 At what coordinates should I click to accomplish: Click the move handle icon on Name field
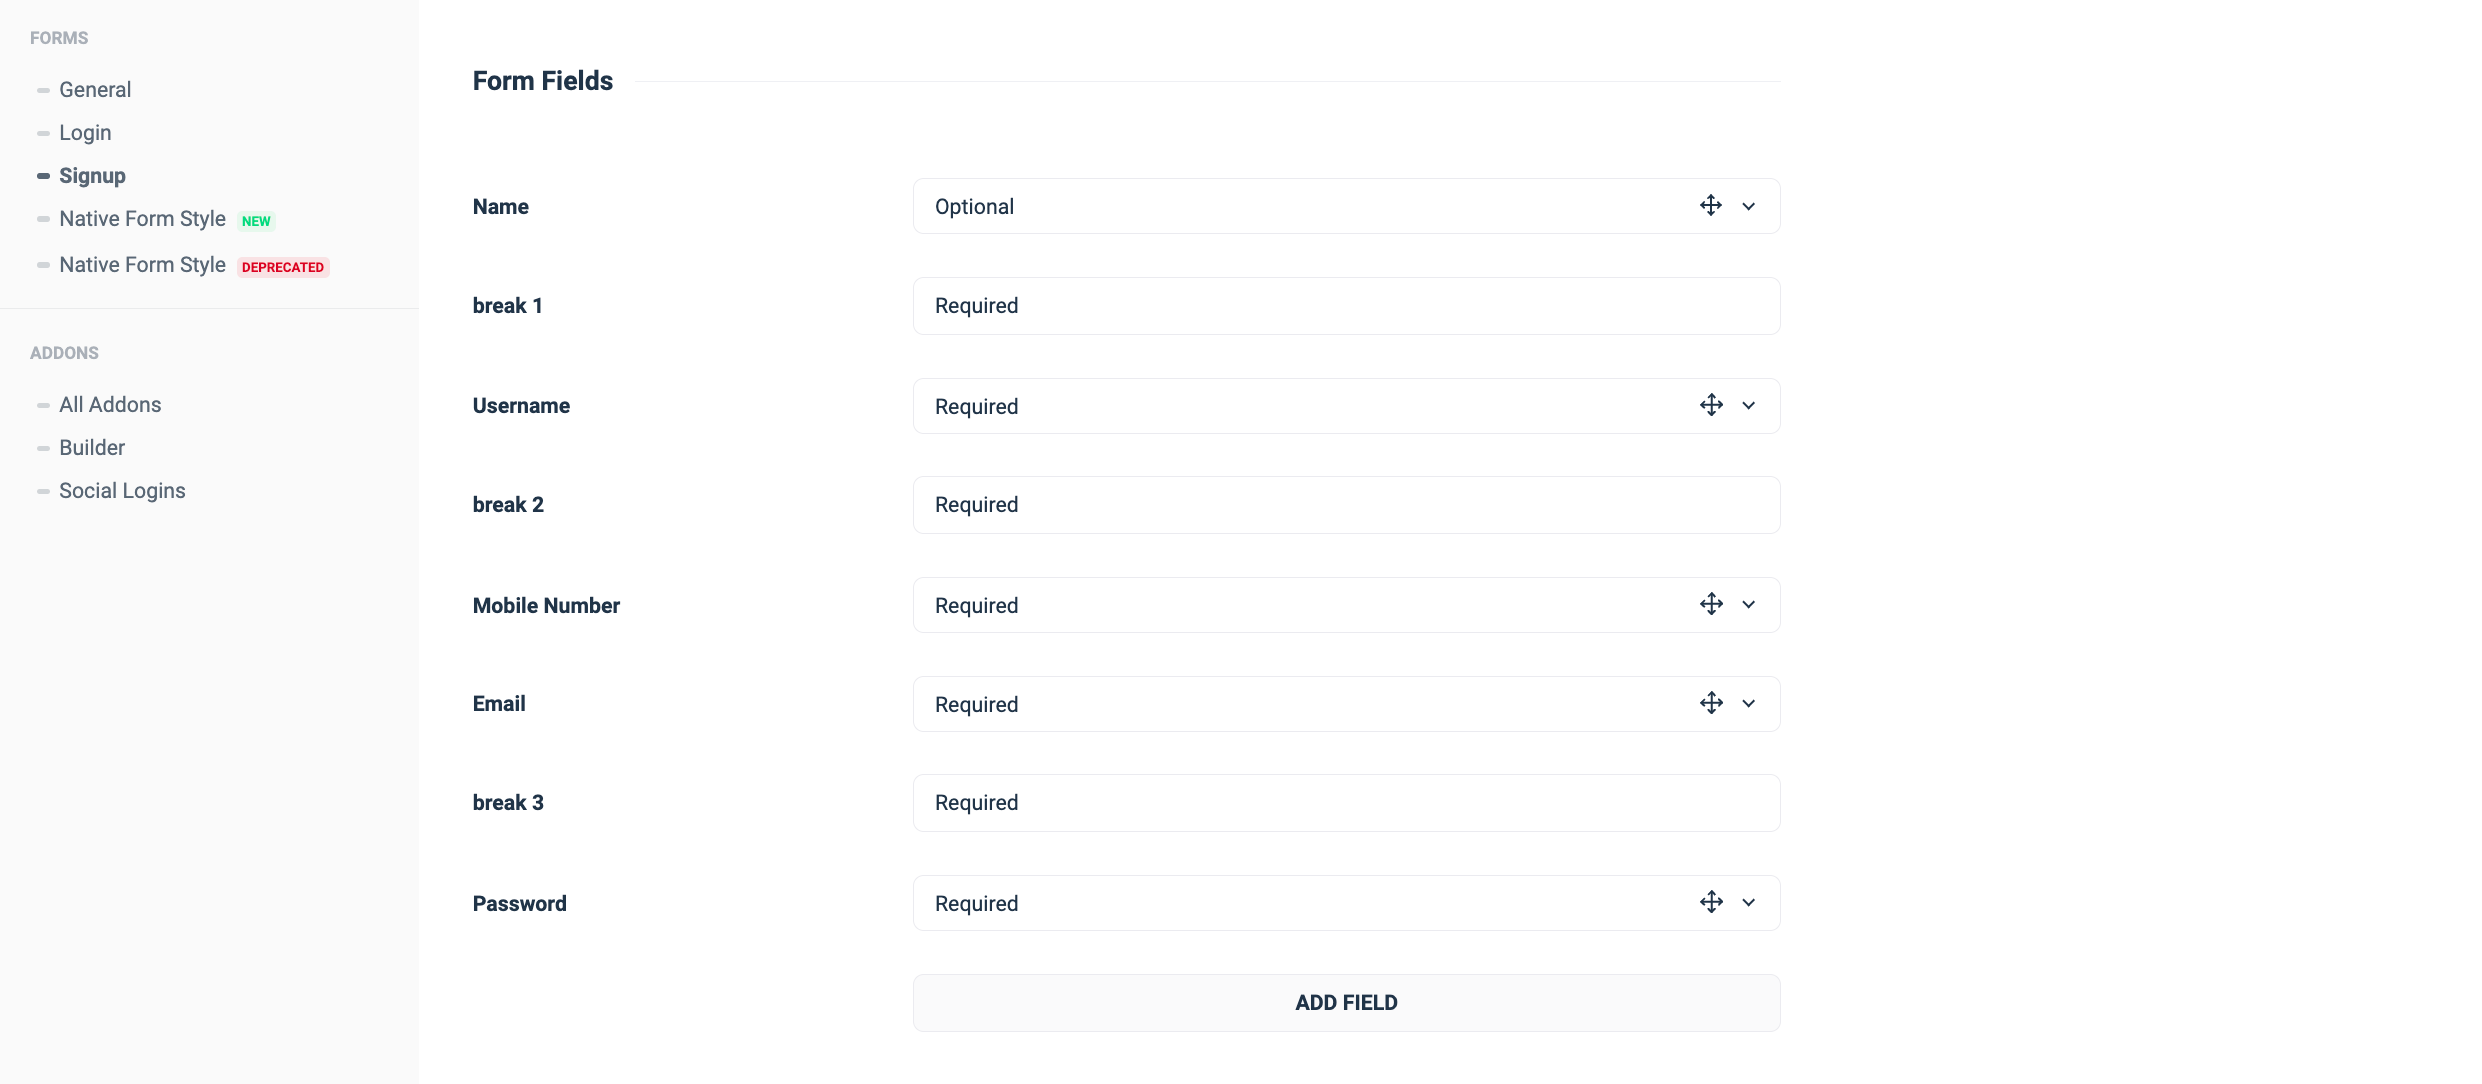tap(1711, 206)
